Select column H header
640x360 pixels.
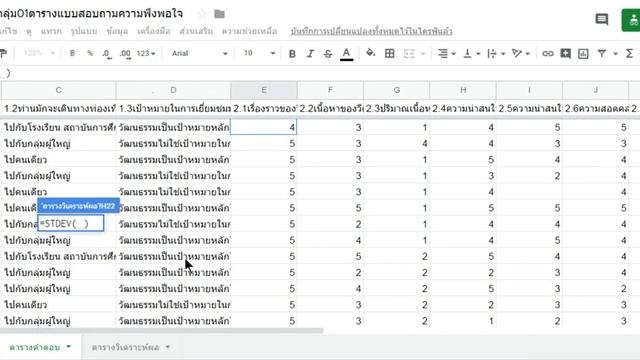(x=463, y=90)
